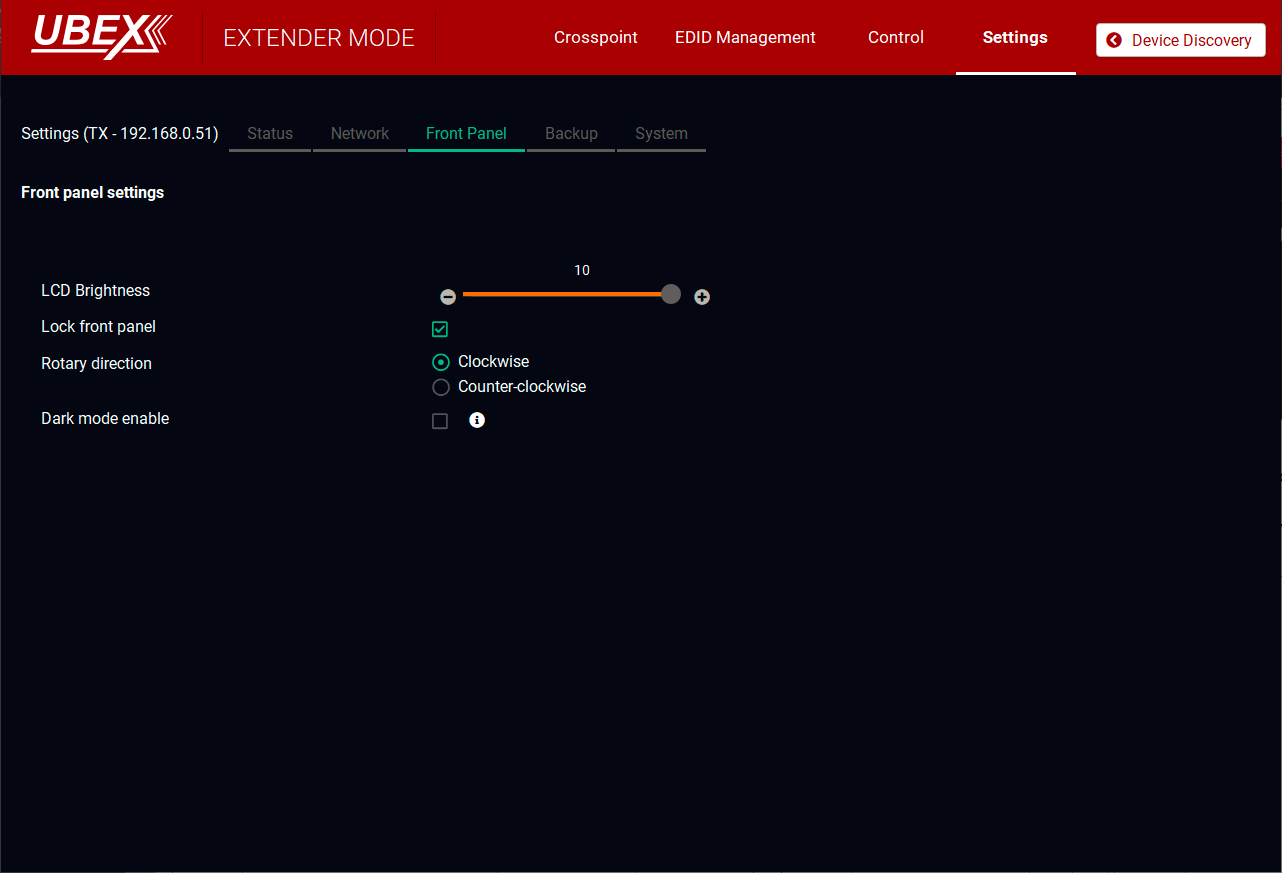Enable the Dark mode checkbox
Image resolution: width=1282 pixels, height=873 pixels.
coord(440,421)
